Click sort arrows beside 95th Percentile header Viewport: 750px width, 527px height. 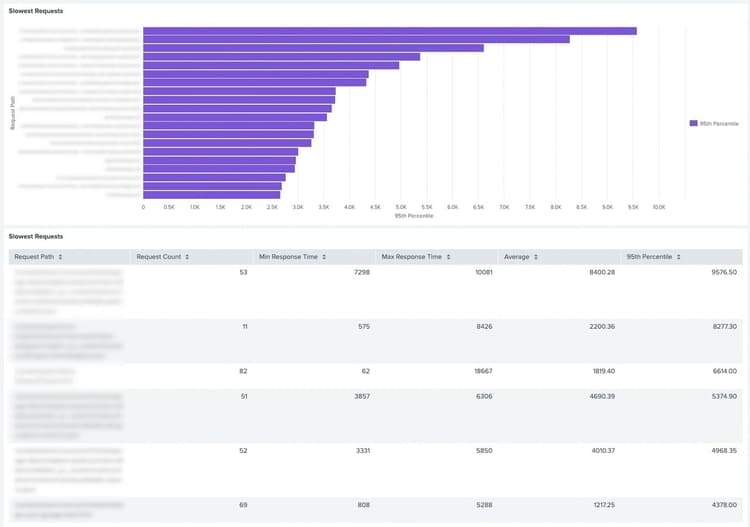(678, 257)
